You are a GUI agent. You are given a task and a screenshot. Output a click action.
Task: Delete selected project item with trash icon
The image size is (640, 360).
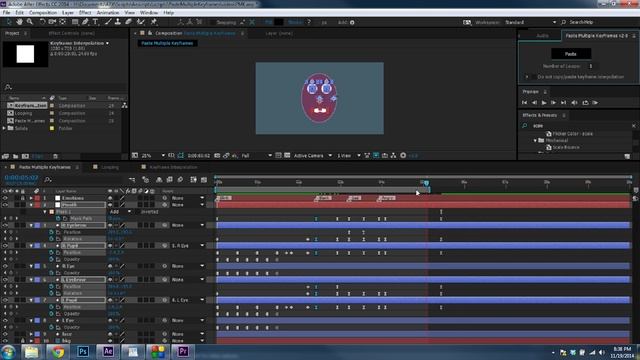pyautogui.click(x=56, y=156)
